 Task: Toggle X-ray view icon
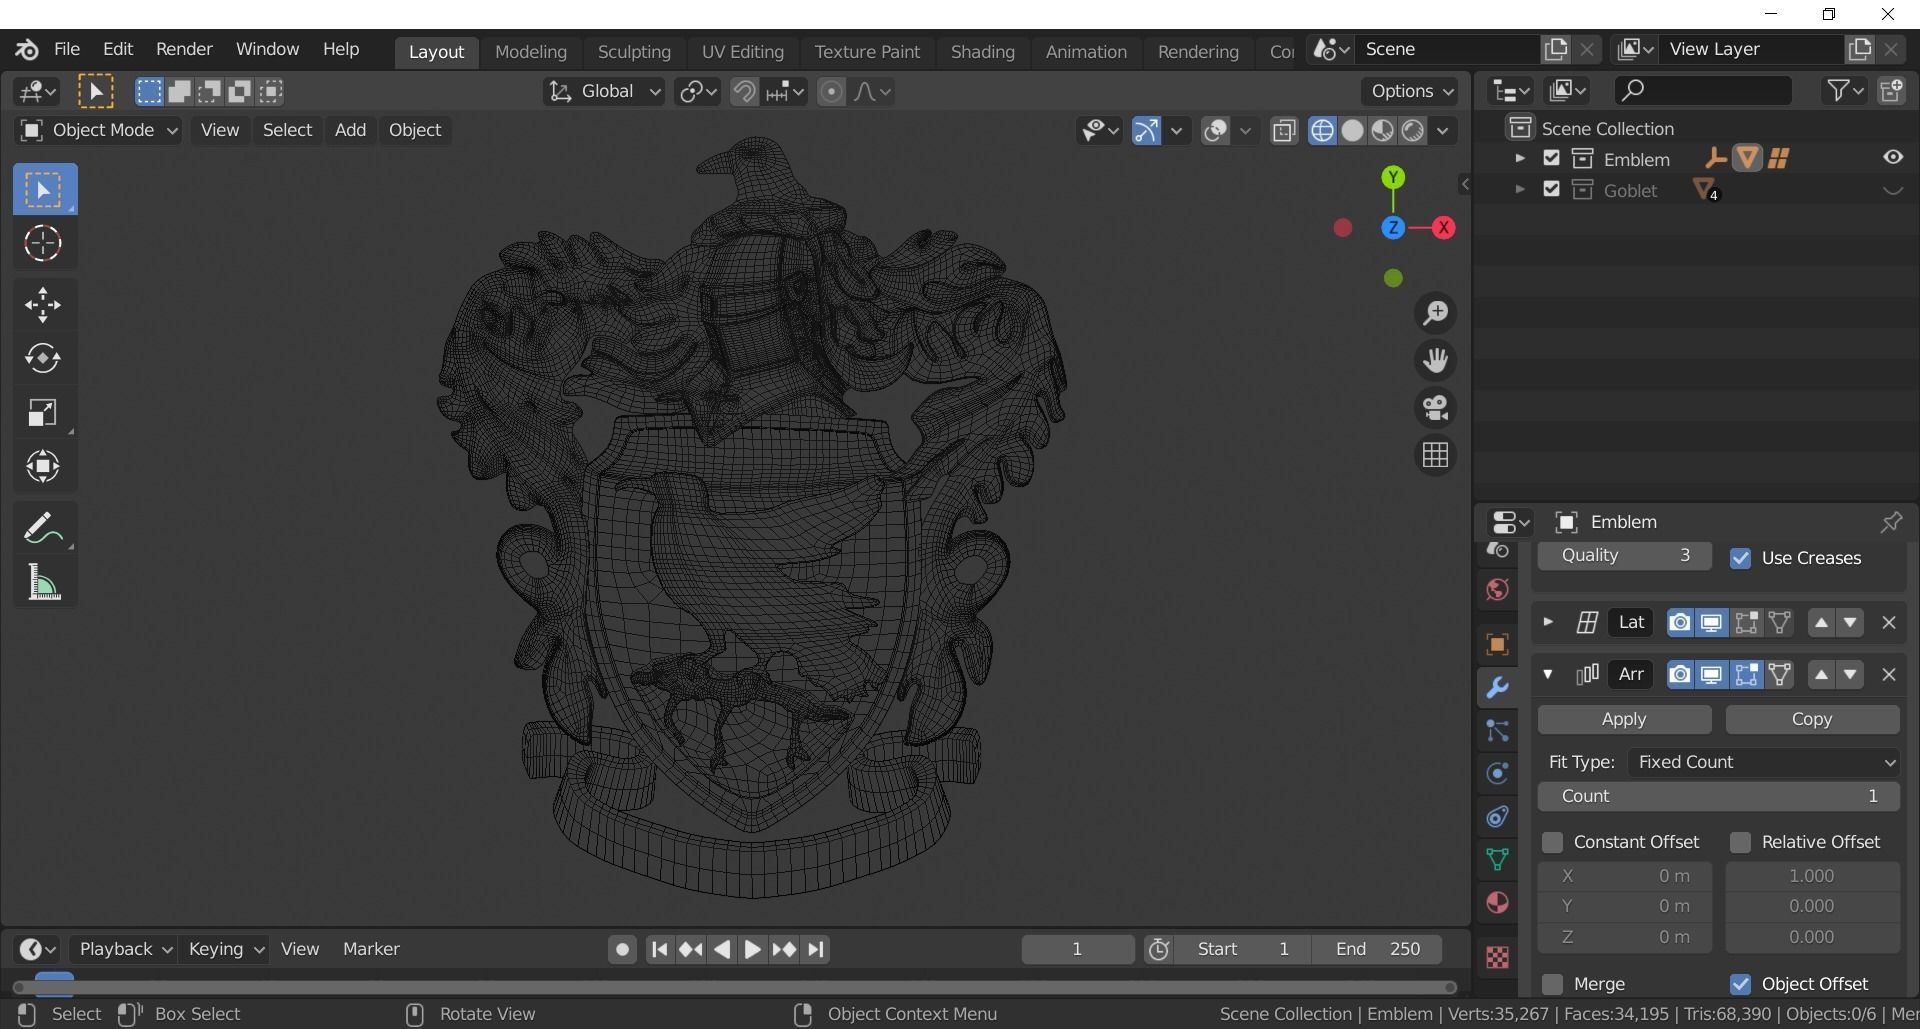tap(1284, 131)
